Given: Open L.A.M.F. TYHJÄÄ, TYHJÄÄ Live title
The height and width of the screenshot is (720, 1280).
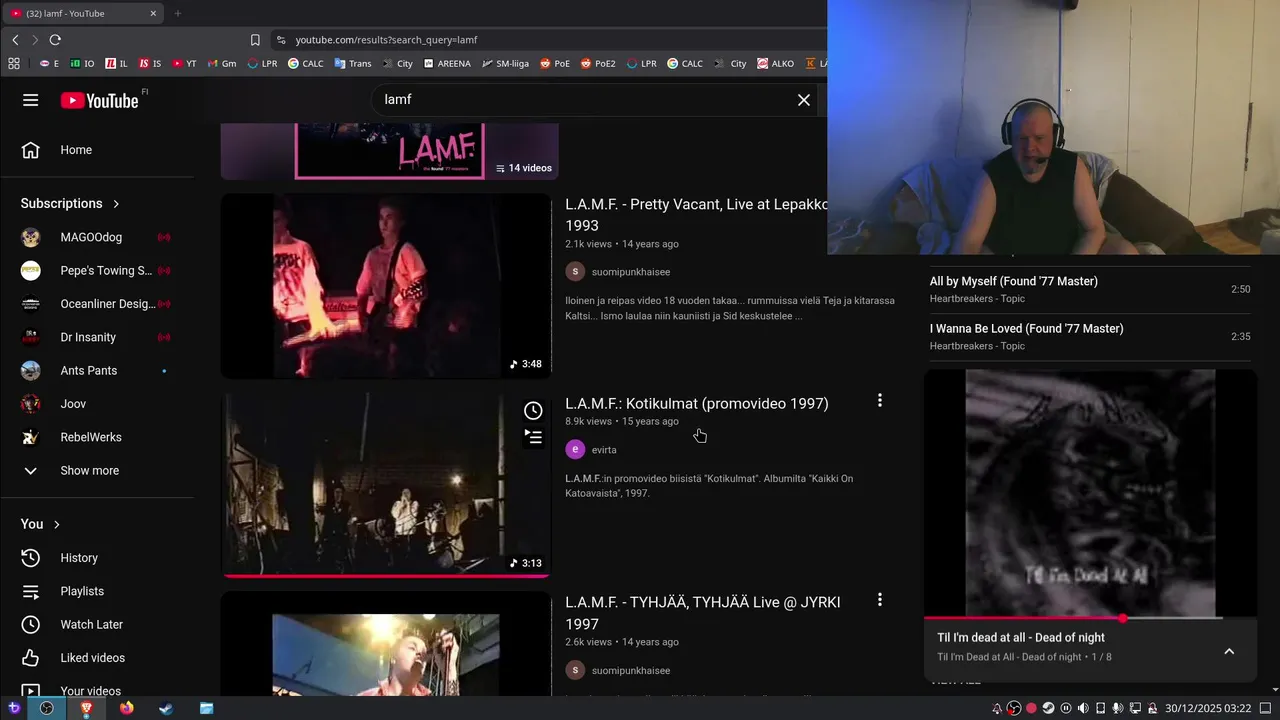Looking at the screenshot, I should point(703,613).
